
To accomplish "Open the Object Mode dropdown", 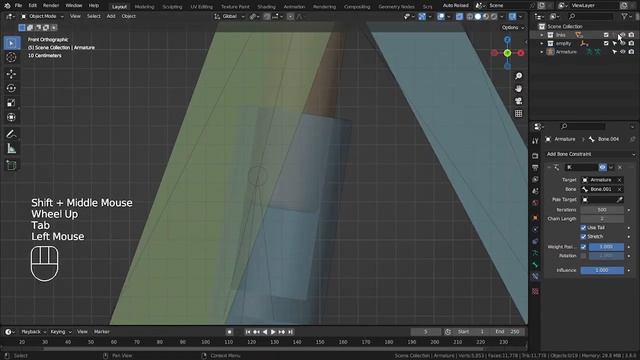I will click(x=42, y=16).
